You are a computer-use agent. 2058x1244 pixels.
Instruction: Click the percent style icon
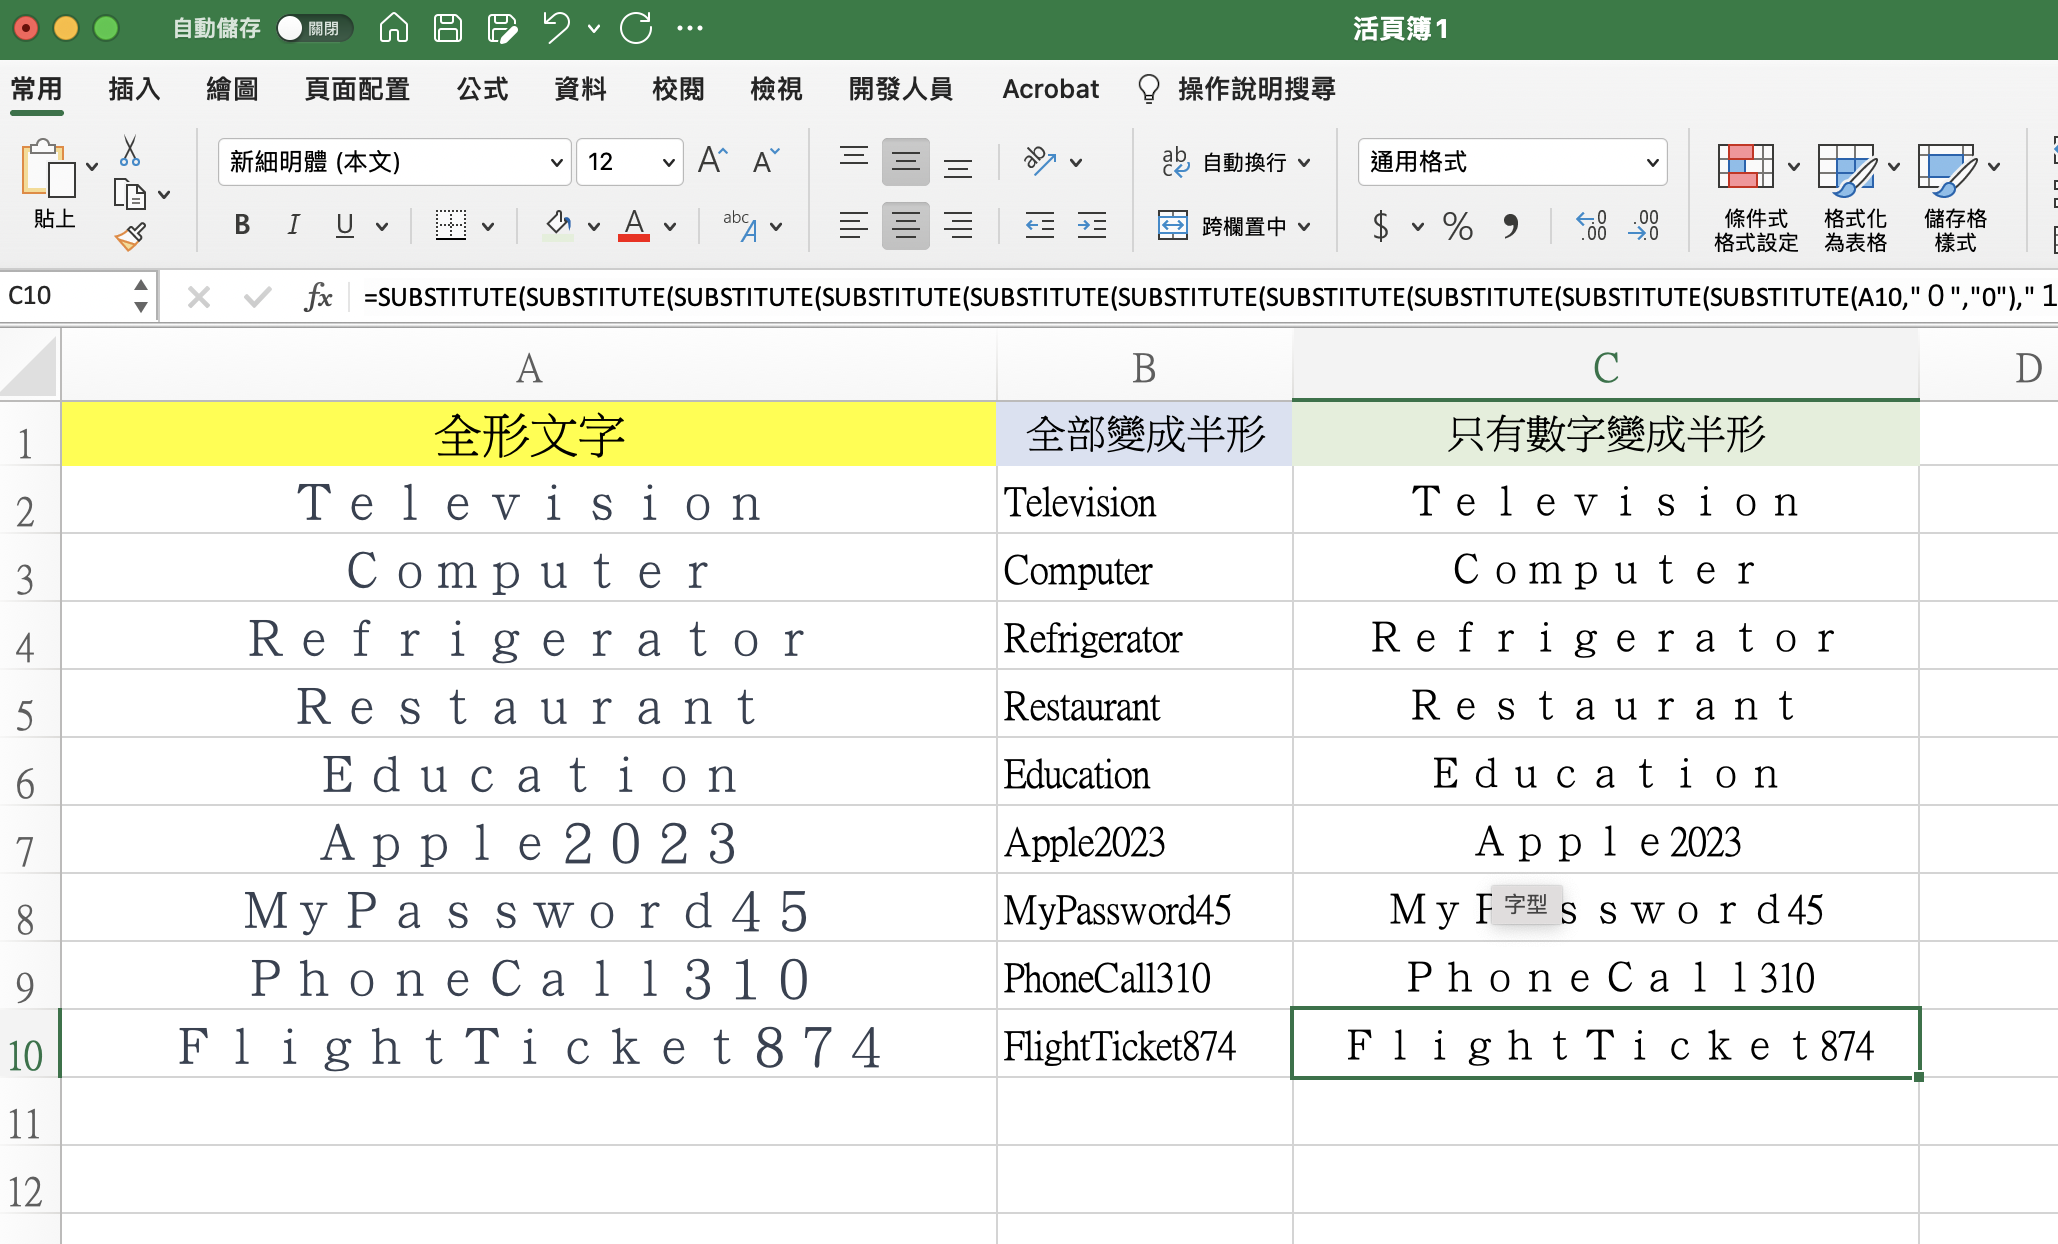coord(1457,226)
